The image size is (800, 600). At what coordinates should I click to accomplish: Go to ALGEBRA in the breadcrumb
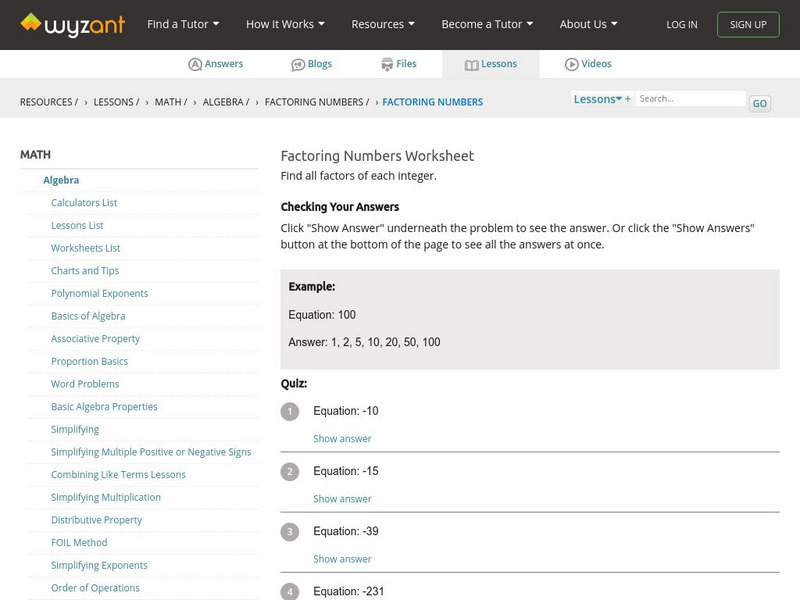click(x=225, y=102)
